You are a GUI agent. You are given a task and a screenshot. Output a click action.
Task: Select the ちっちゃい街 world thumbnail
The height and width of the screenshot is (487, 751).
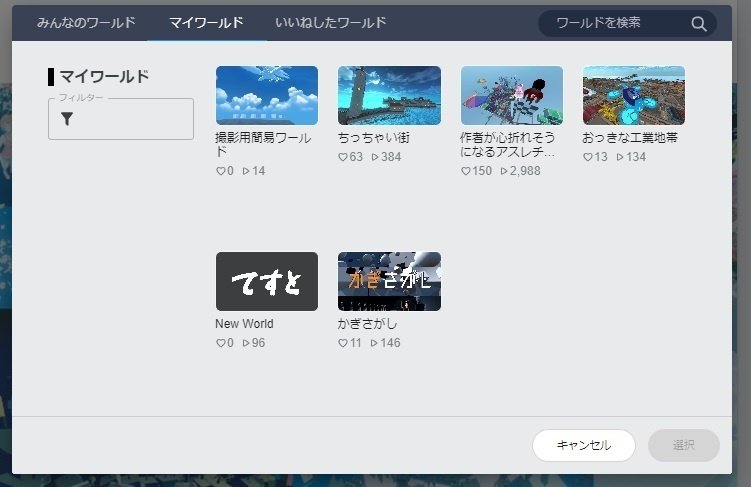coord(389,95)
